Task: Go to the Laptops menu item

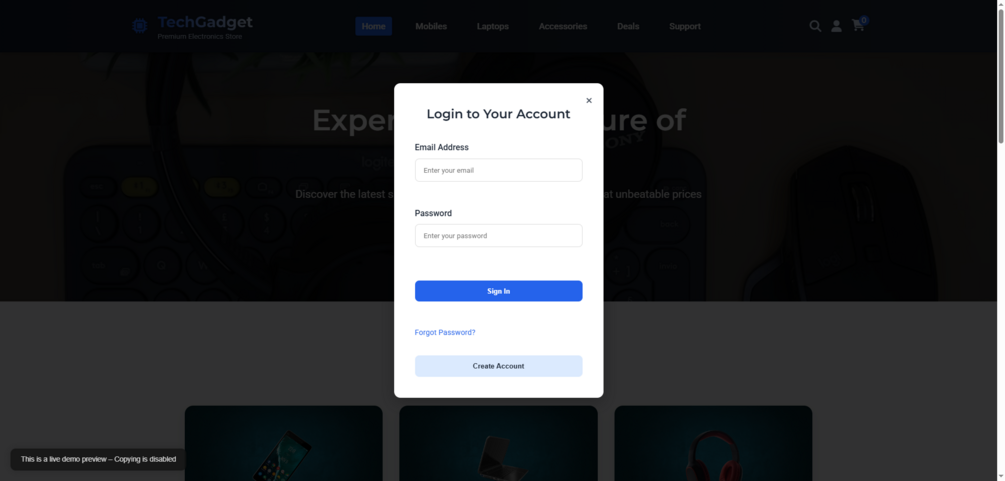Action: [493, 26]
